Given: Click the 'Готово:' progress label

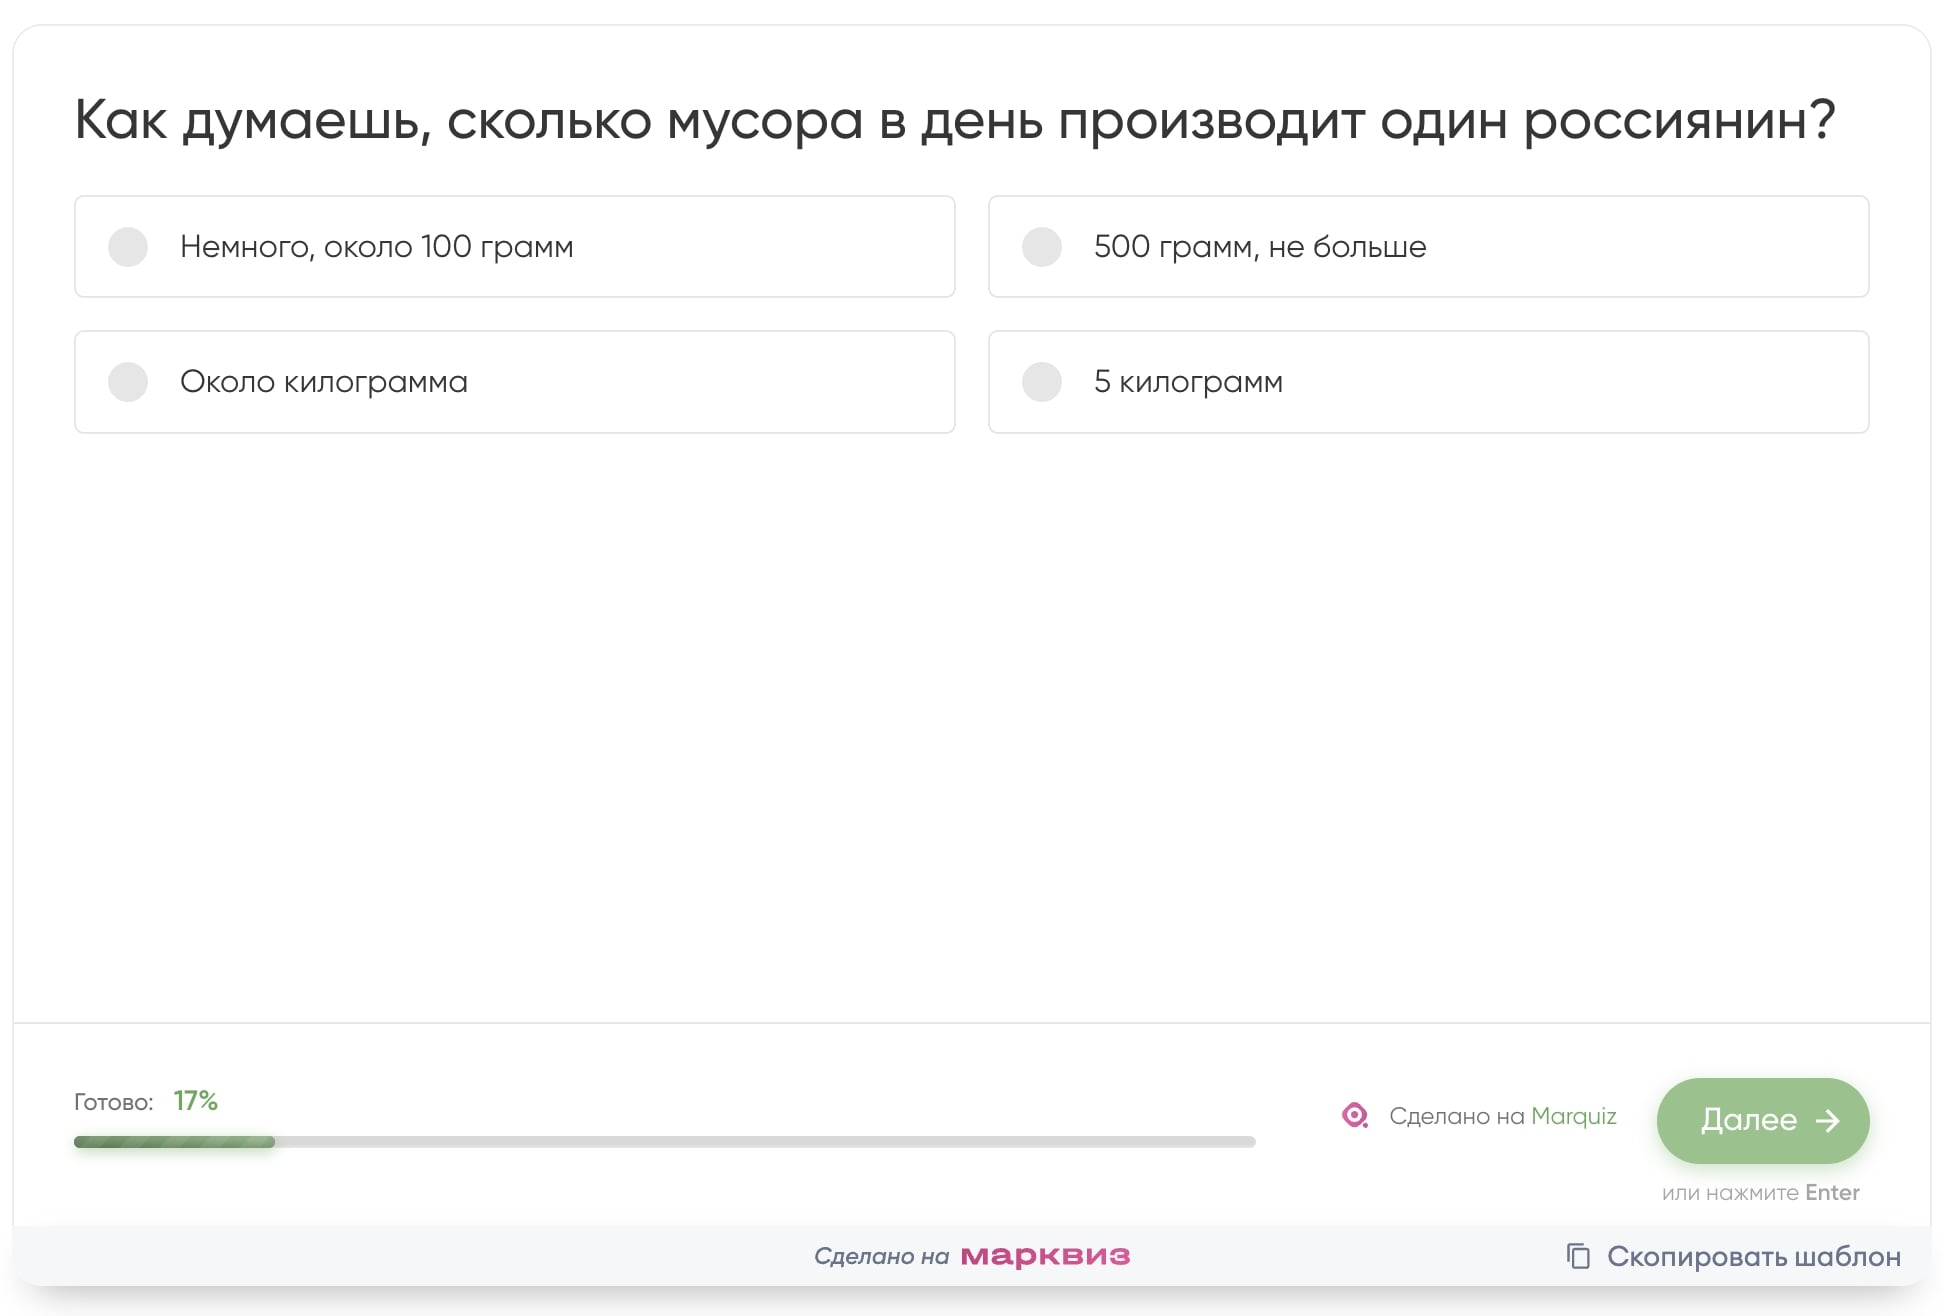Looking at the screenshot, I should point(113,1102).
